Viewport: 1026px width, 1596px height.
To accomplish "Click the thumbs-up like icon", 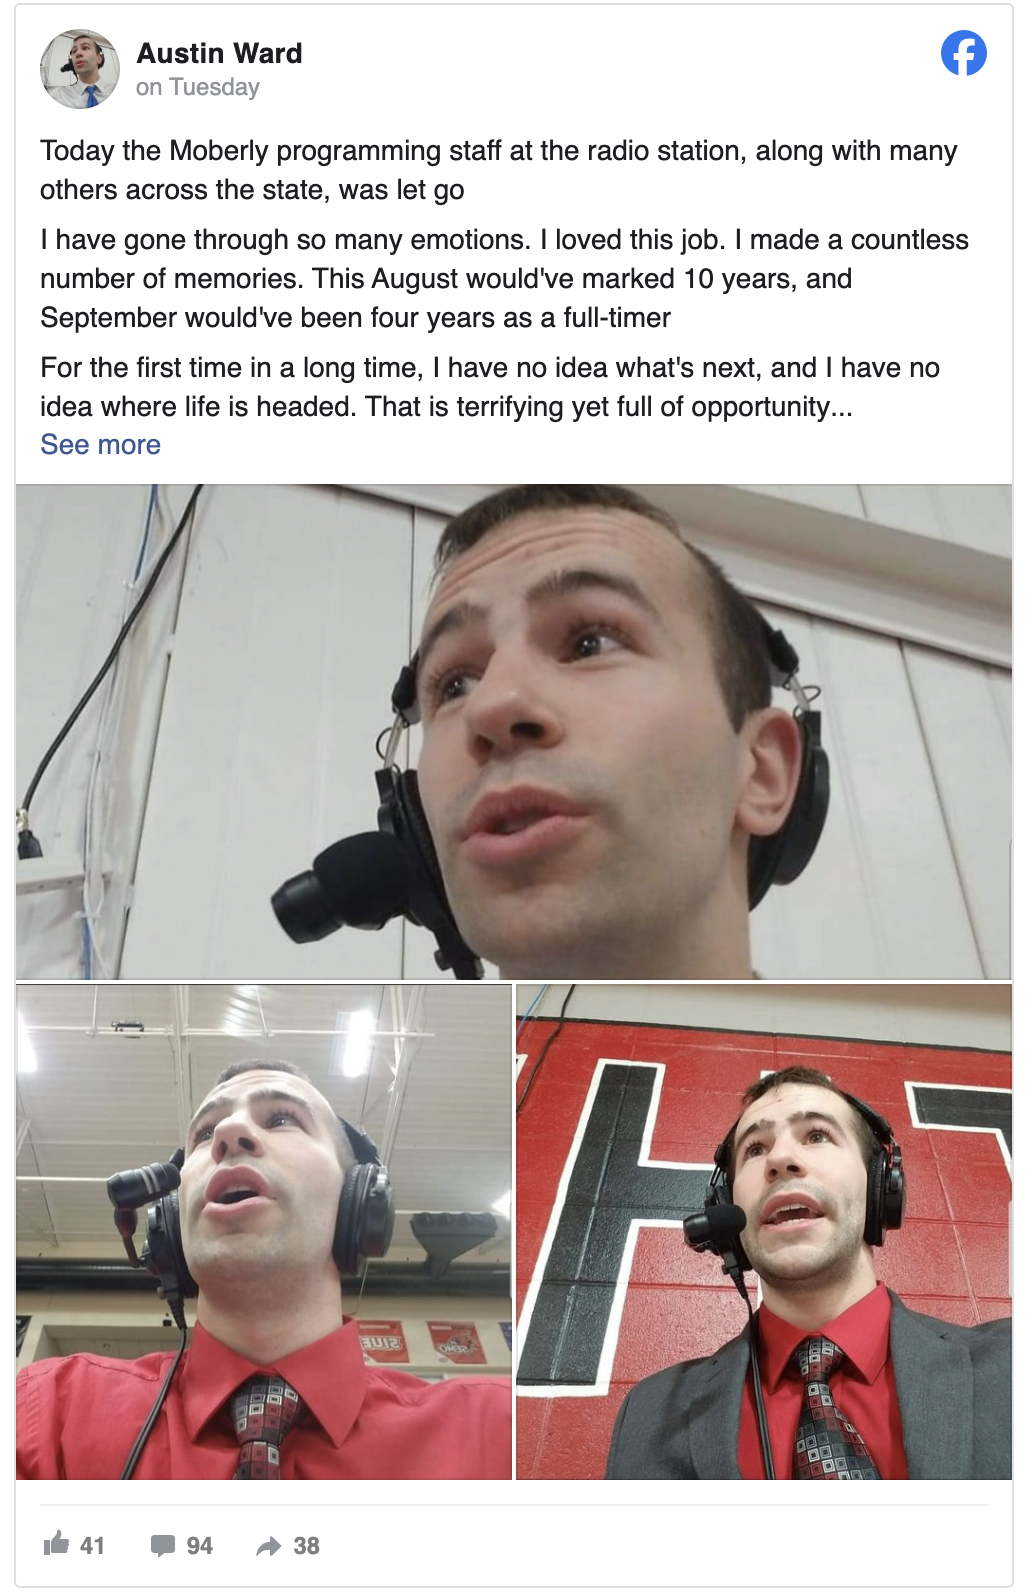I will point(56,1543).
